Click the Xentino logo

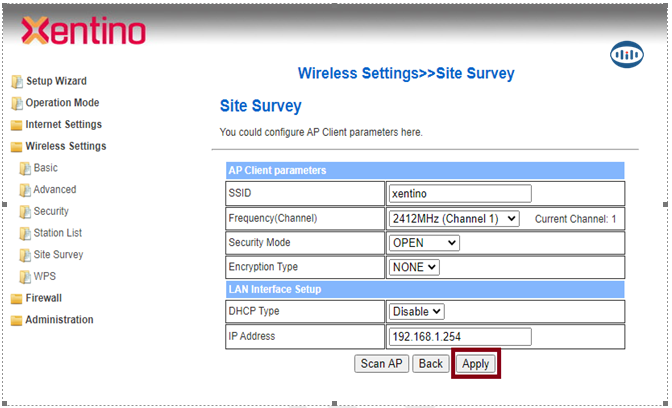tap(83, 32)
